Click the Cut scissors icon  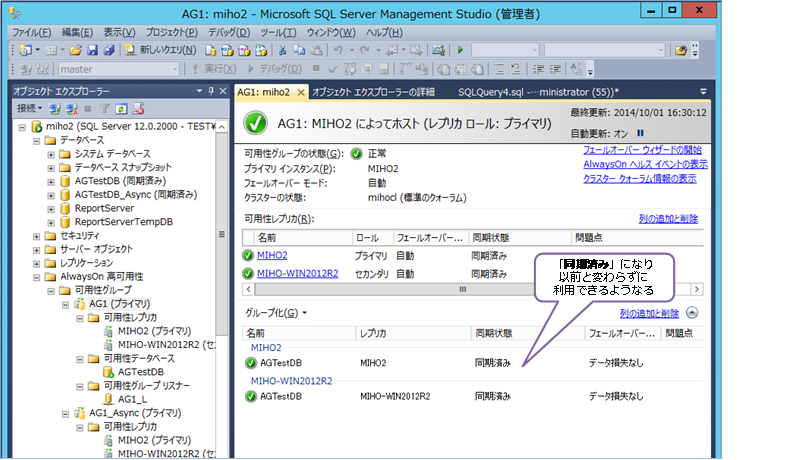pyautogui.click(x=282, y=50)
